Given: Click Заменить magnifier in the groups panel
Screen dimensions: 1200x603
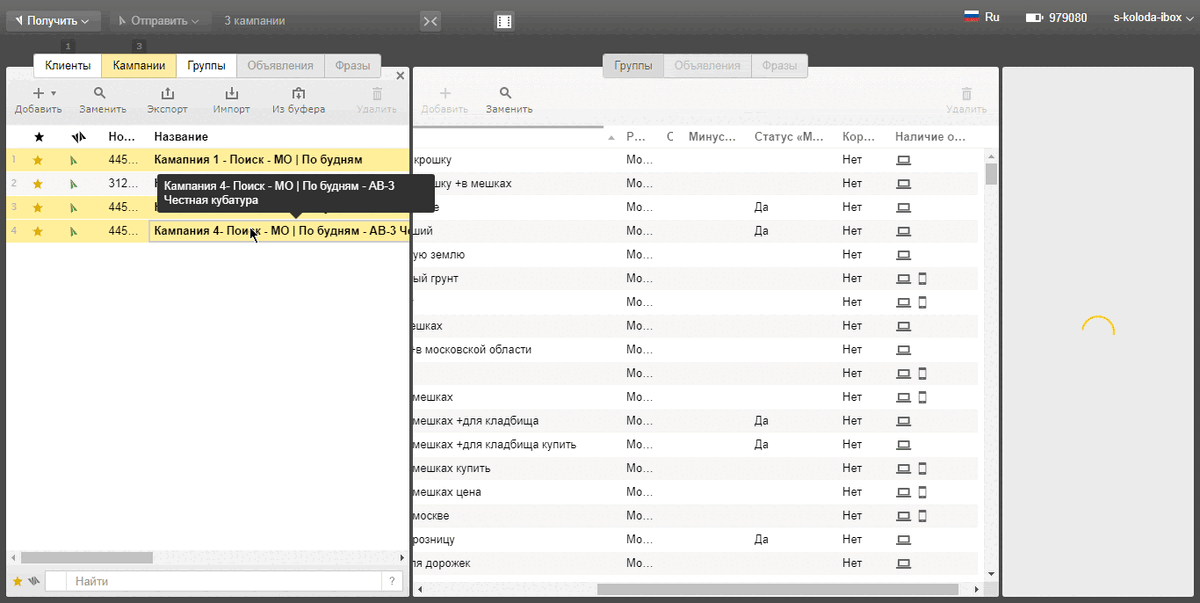Looking at the screenshot, I should (506, 93).
